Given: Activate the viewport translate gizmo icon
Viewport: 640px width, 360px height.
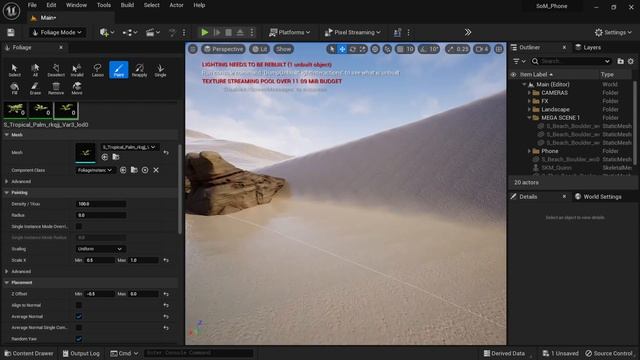Looking at the screenshot, I should [x=342, y=49].
